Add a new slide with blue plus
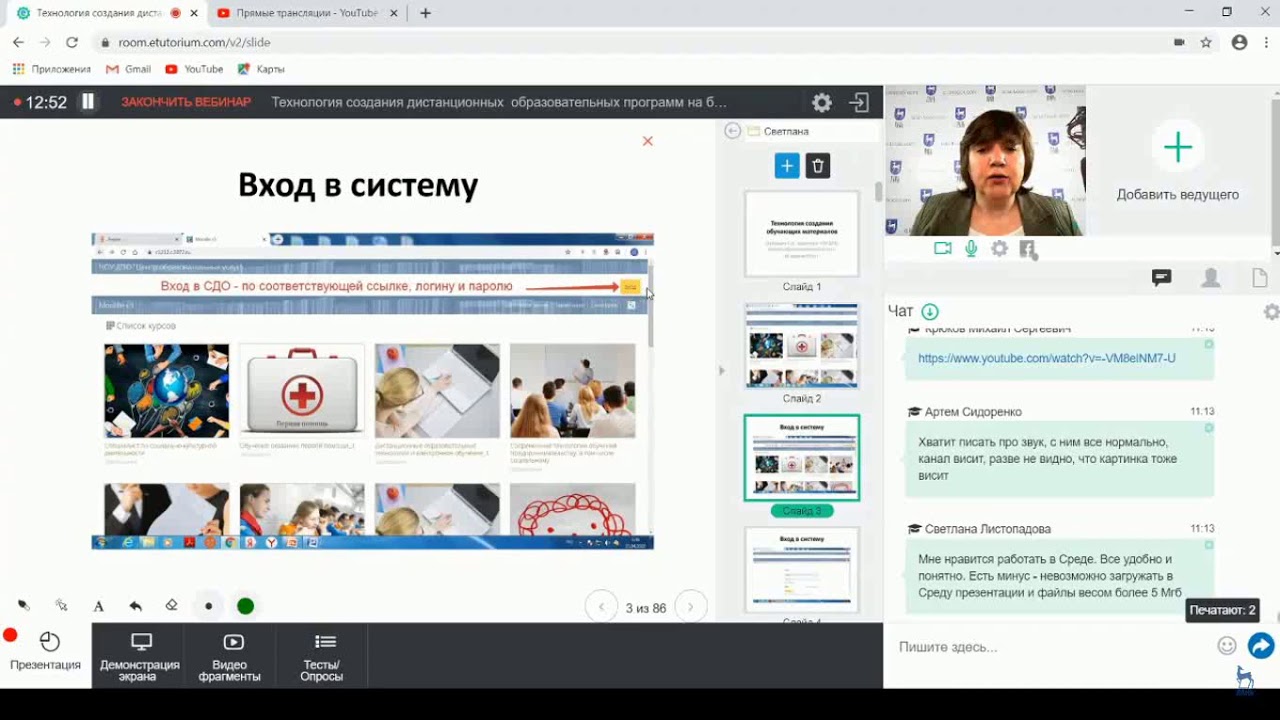This screenshot has height=720, width=1280. click(787, 166)
